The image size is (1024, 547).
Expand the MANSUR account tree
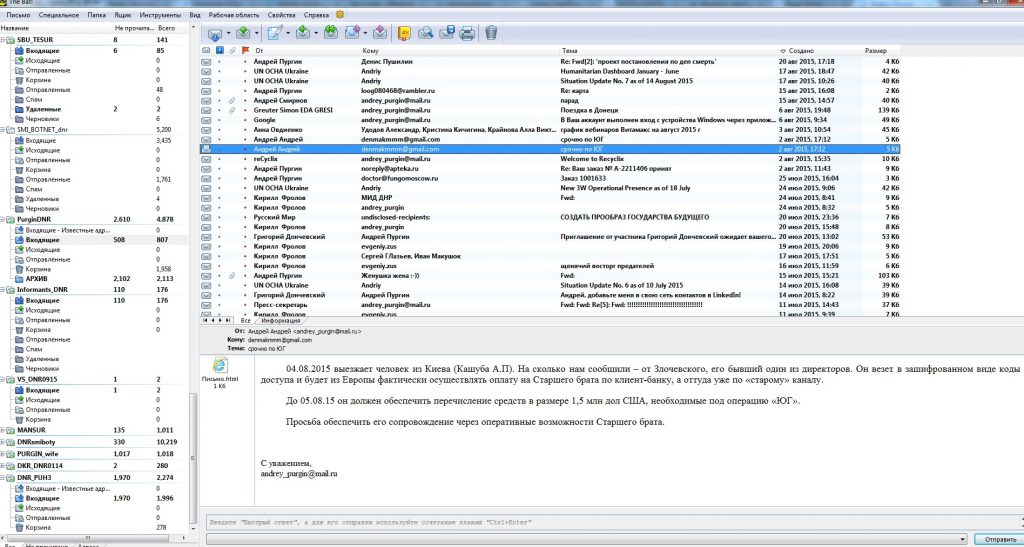pyautogui.click(x=4, y=430)
